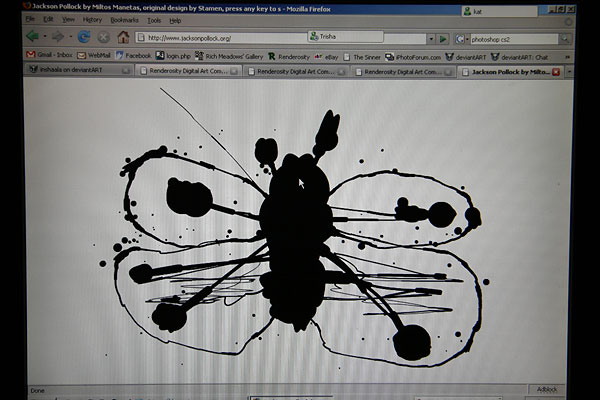This screenshot has width=600, height=400.
Task: Click the Stop loading icon
Action: coord(103,37)
